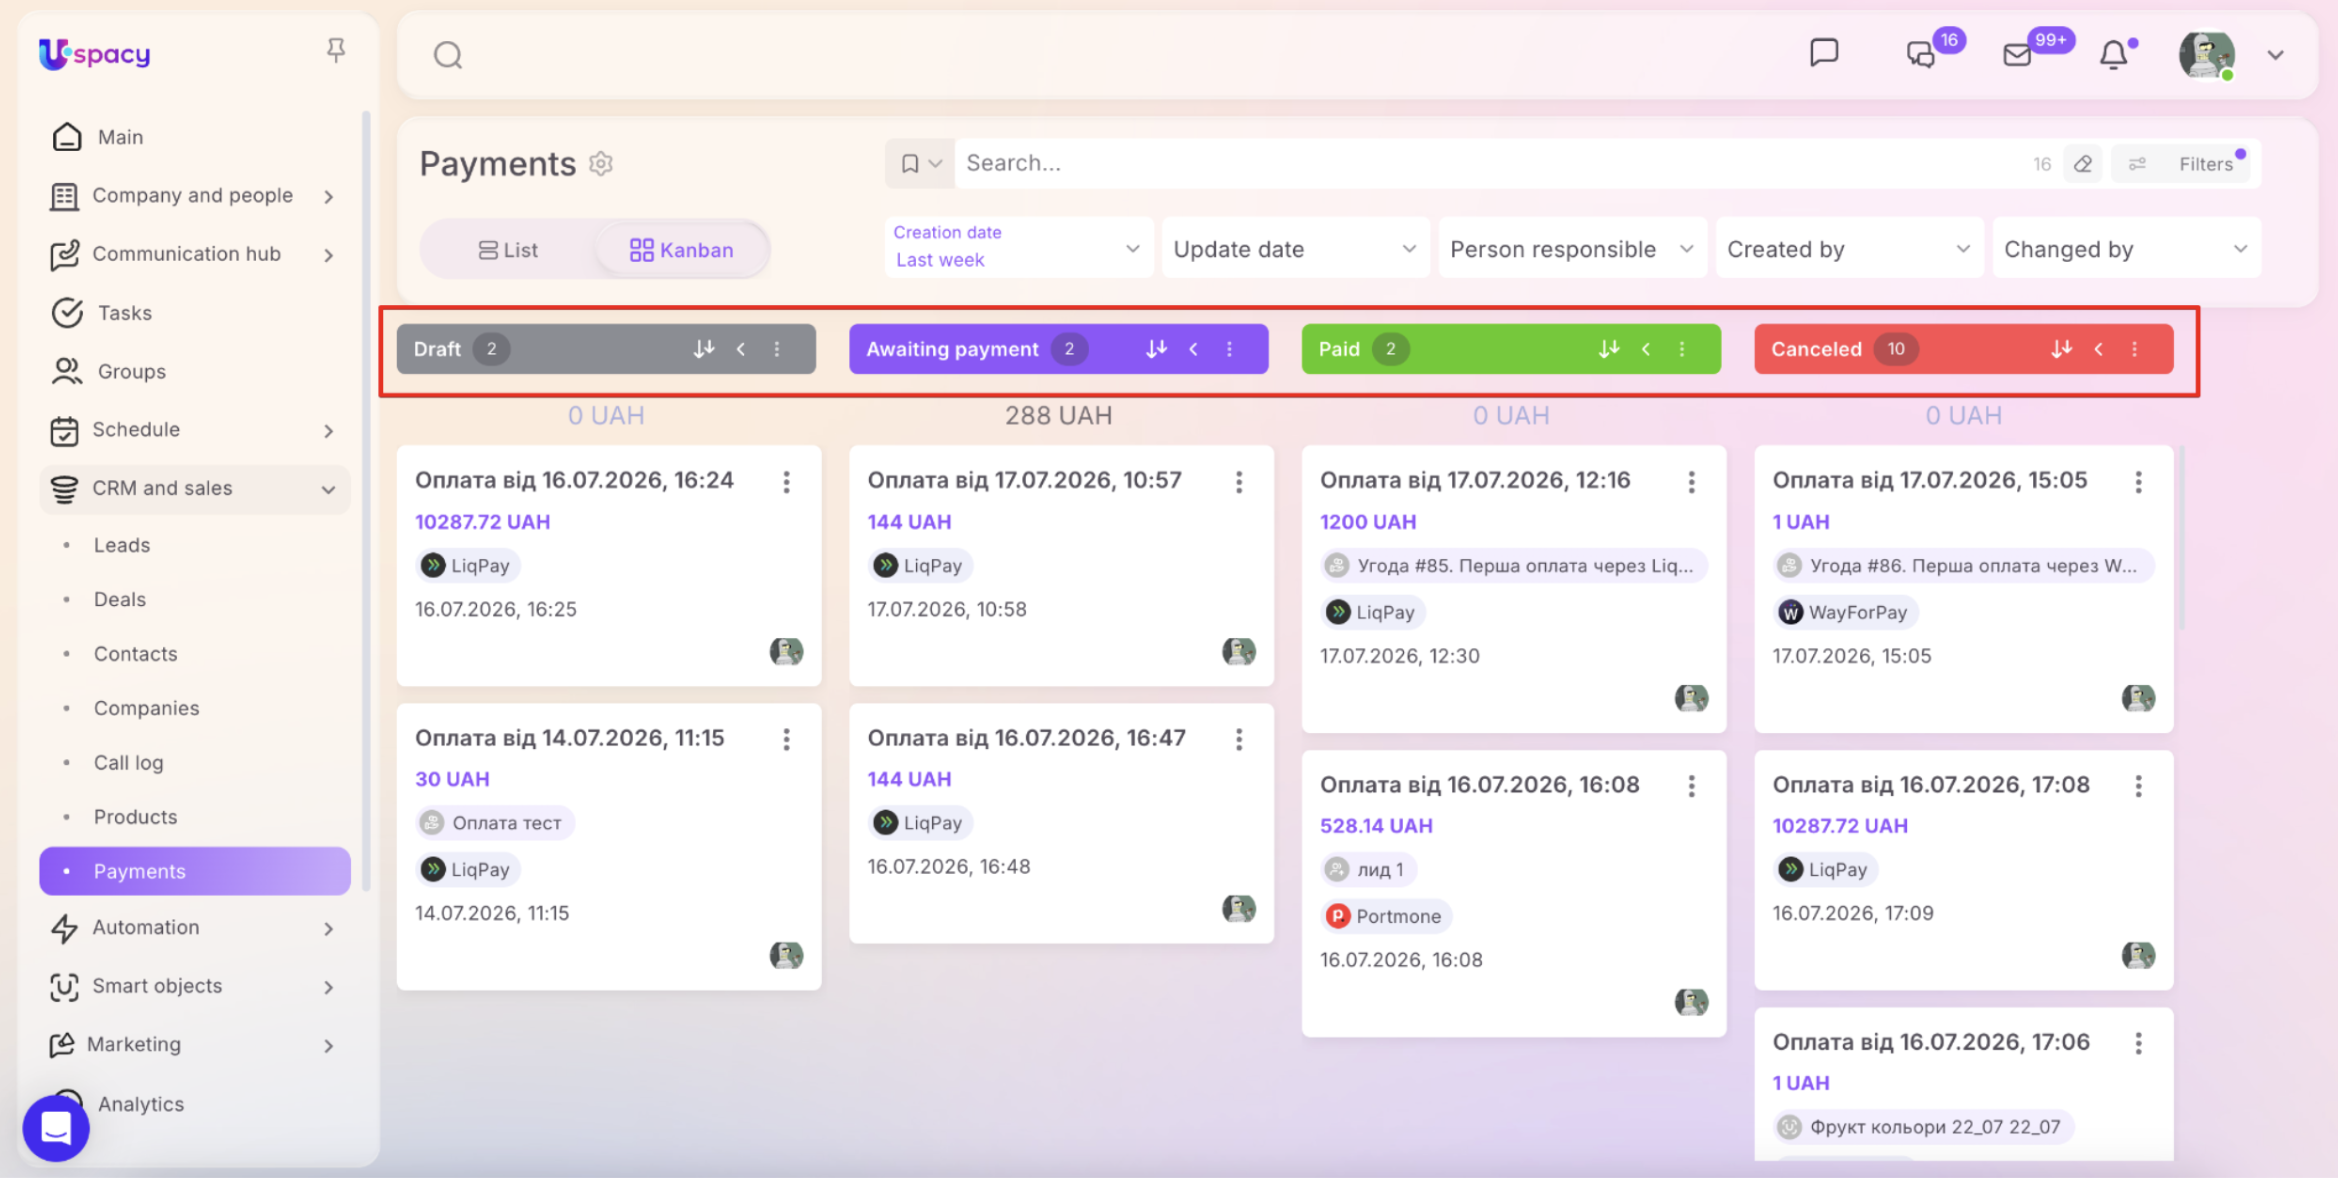Screen dimensions: 2338x1178
Task: Open the global search magnifier icon
Action: (448, 55)
